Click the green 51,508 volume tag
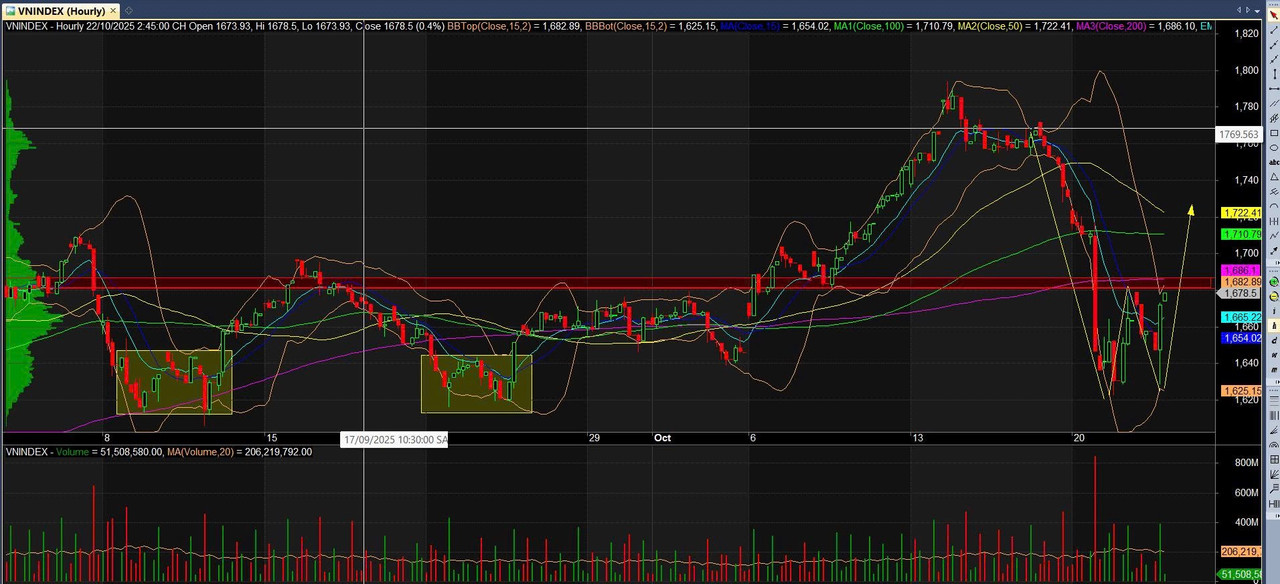The width and height of the screenshot is (1280, 584). coord(1240,574)
